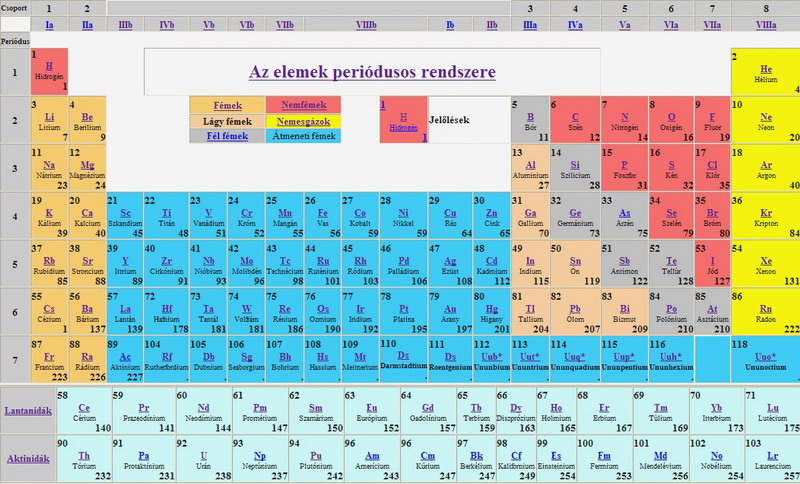800x484 pixels.
Task: Open the Ce cerium symbol link
Action: click(x=84, y=407)
